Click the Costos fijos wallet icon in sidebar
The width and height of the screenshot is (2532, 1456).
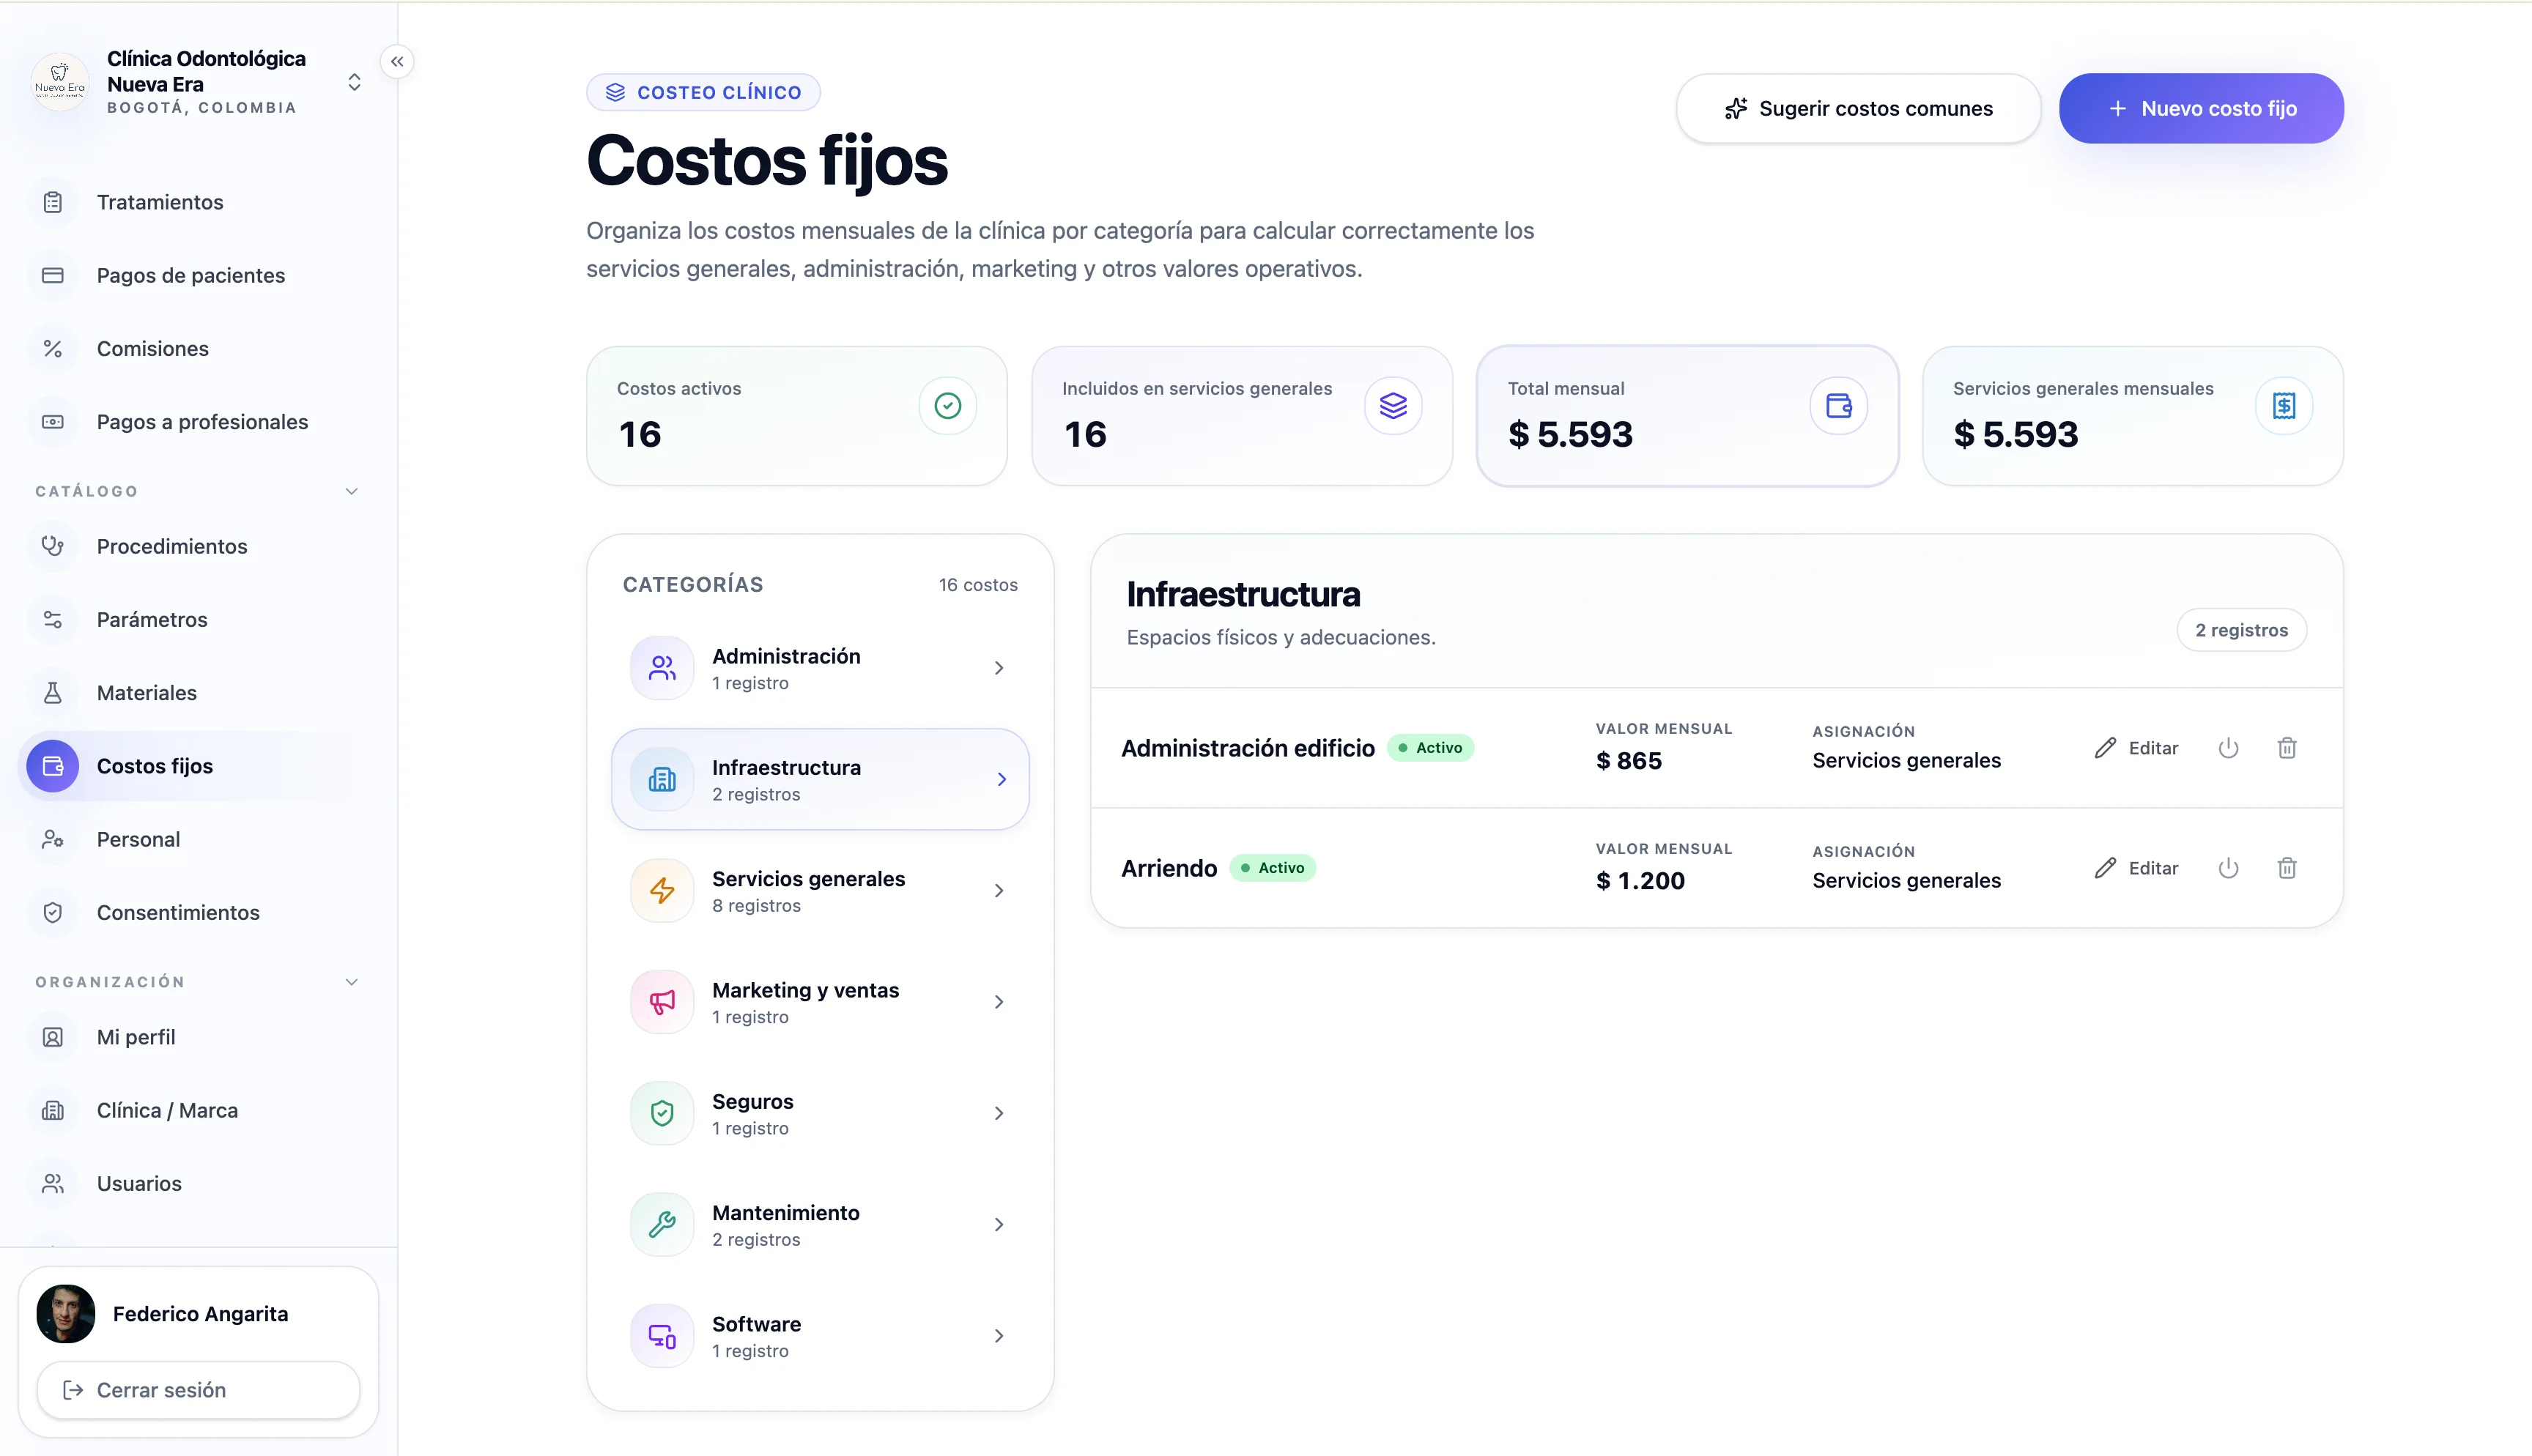coord(53,766)
